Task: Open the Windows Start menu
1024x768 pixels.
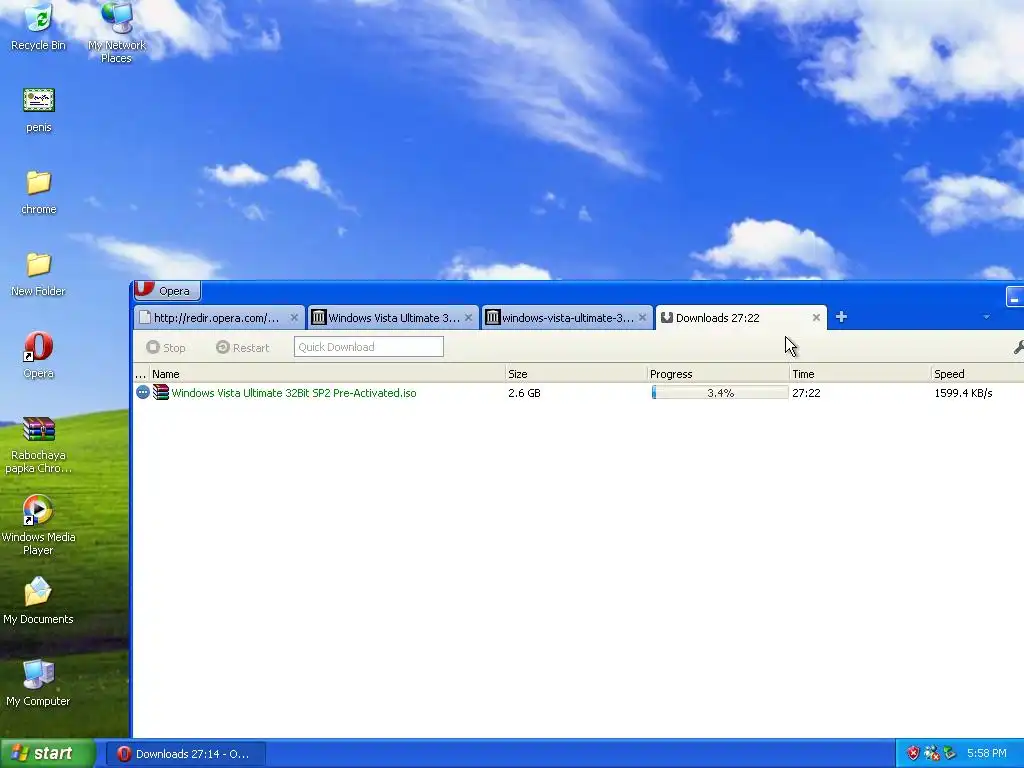Action: [48, 754]
